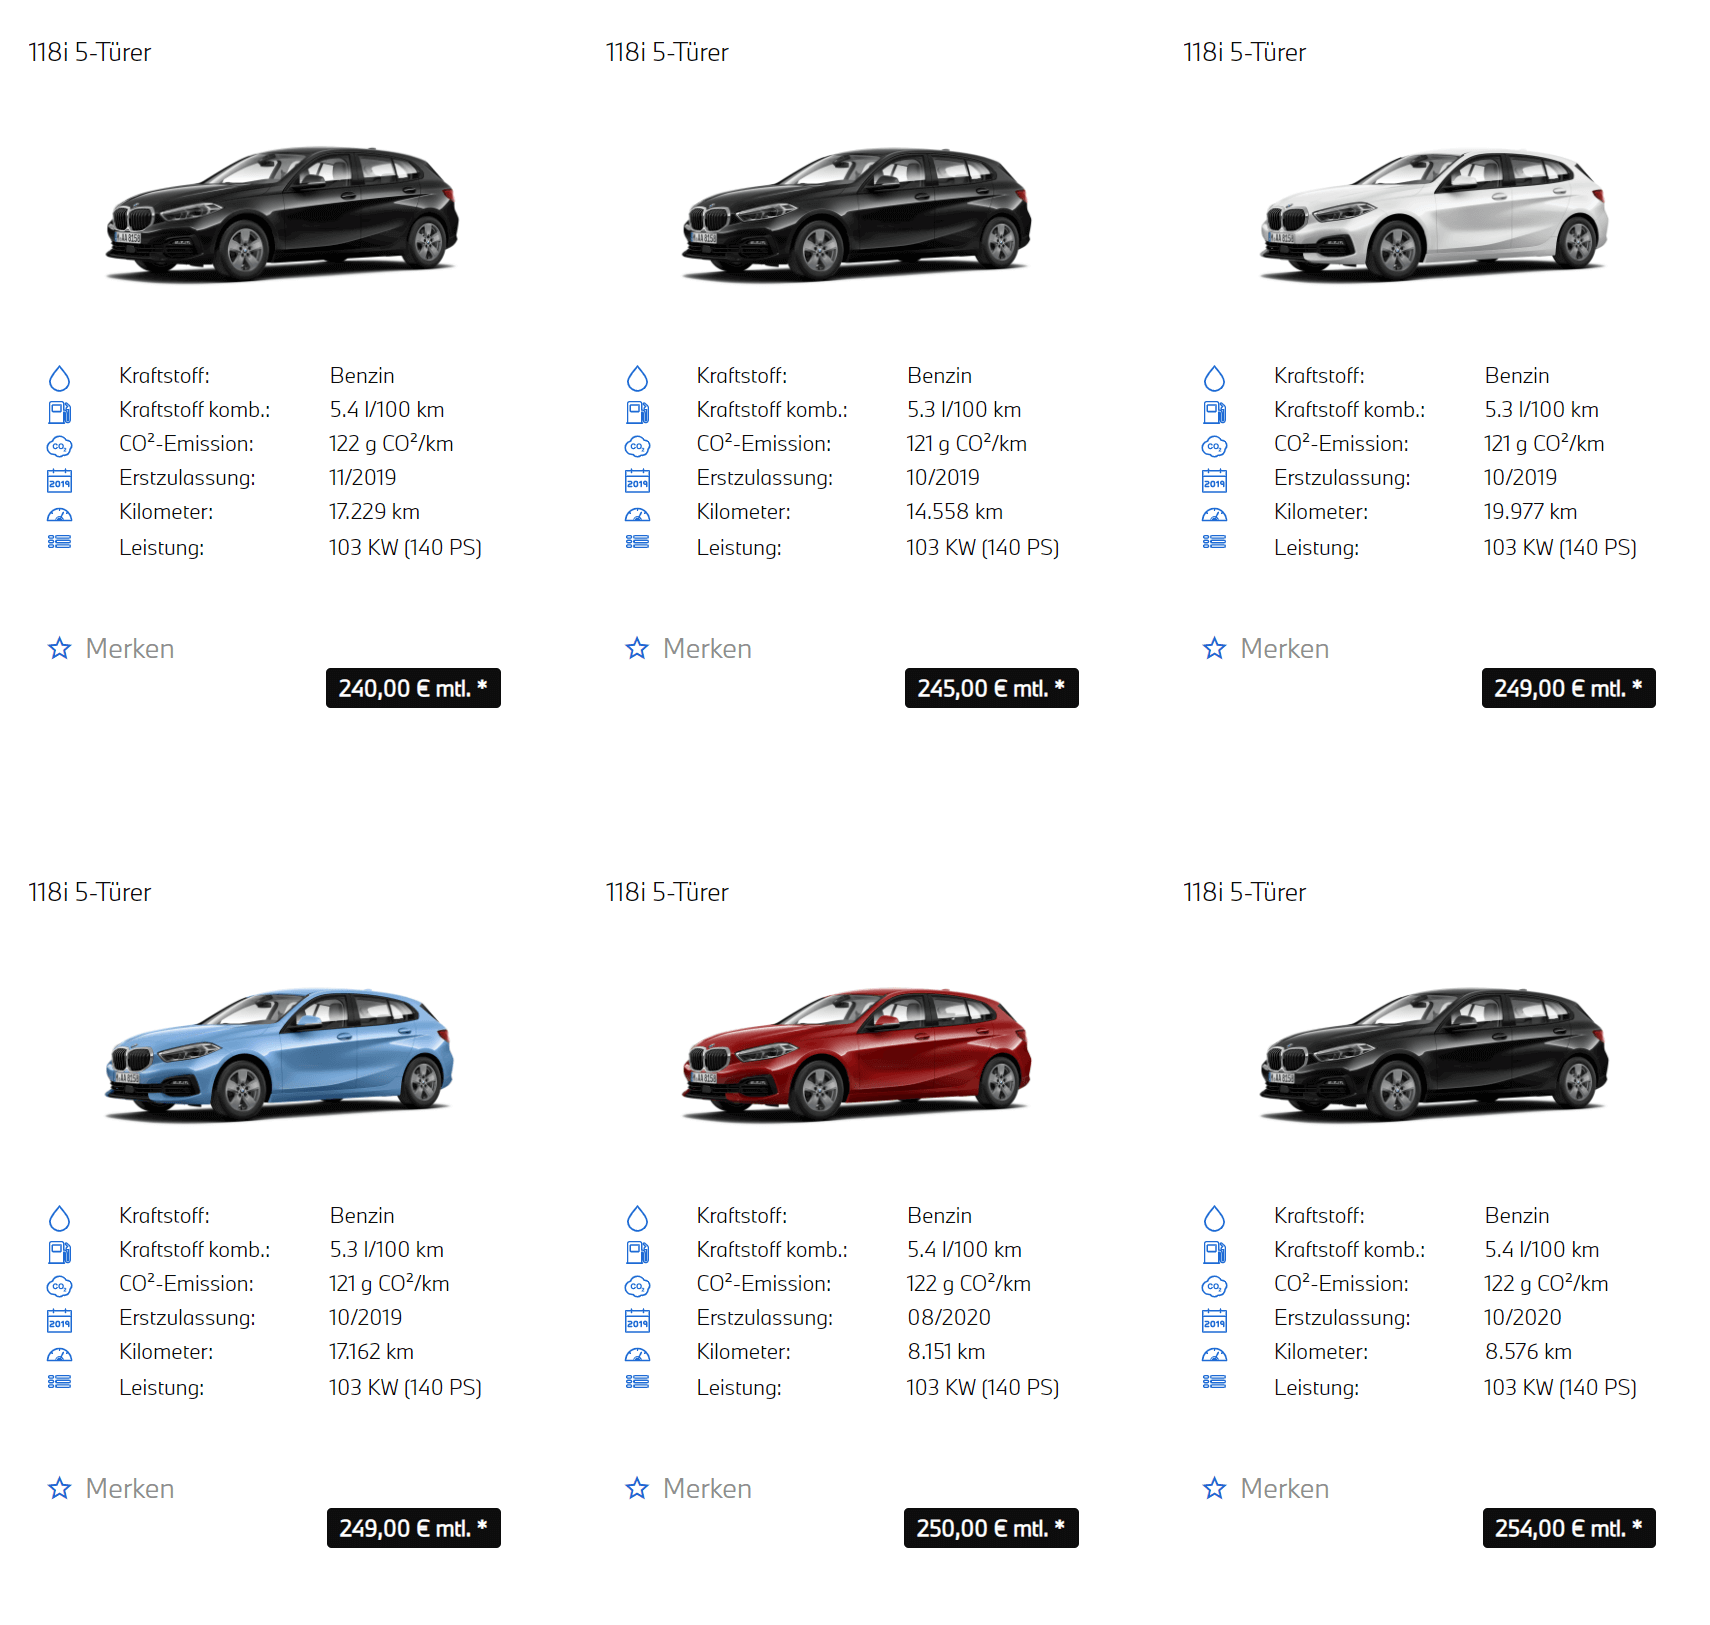The width and height of the screenshot is (1710, 1625).
Task: Click speedometer icon beside 19.977 km
Action: 1215,515
